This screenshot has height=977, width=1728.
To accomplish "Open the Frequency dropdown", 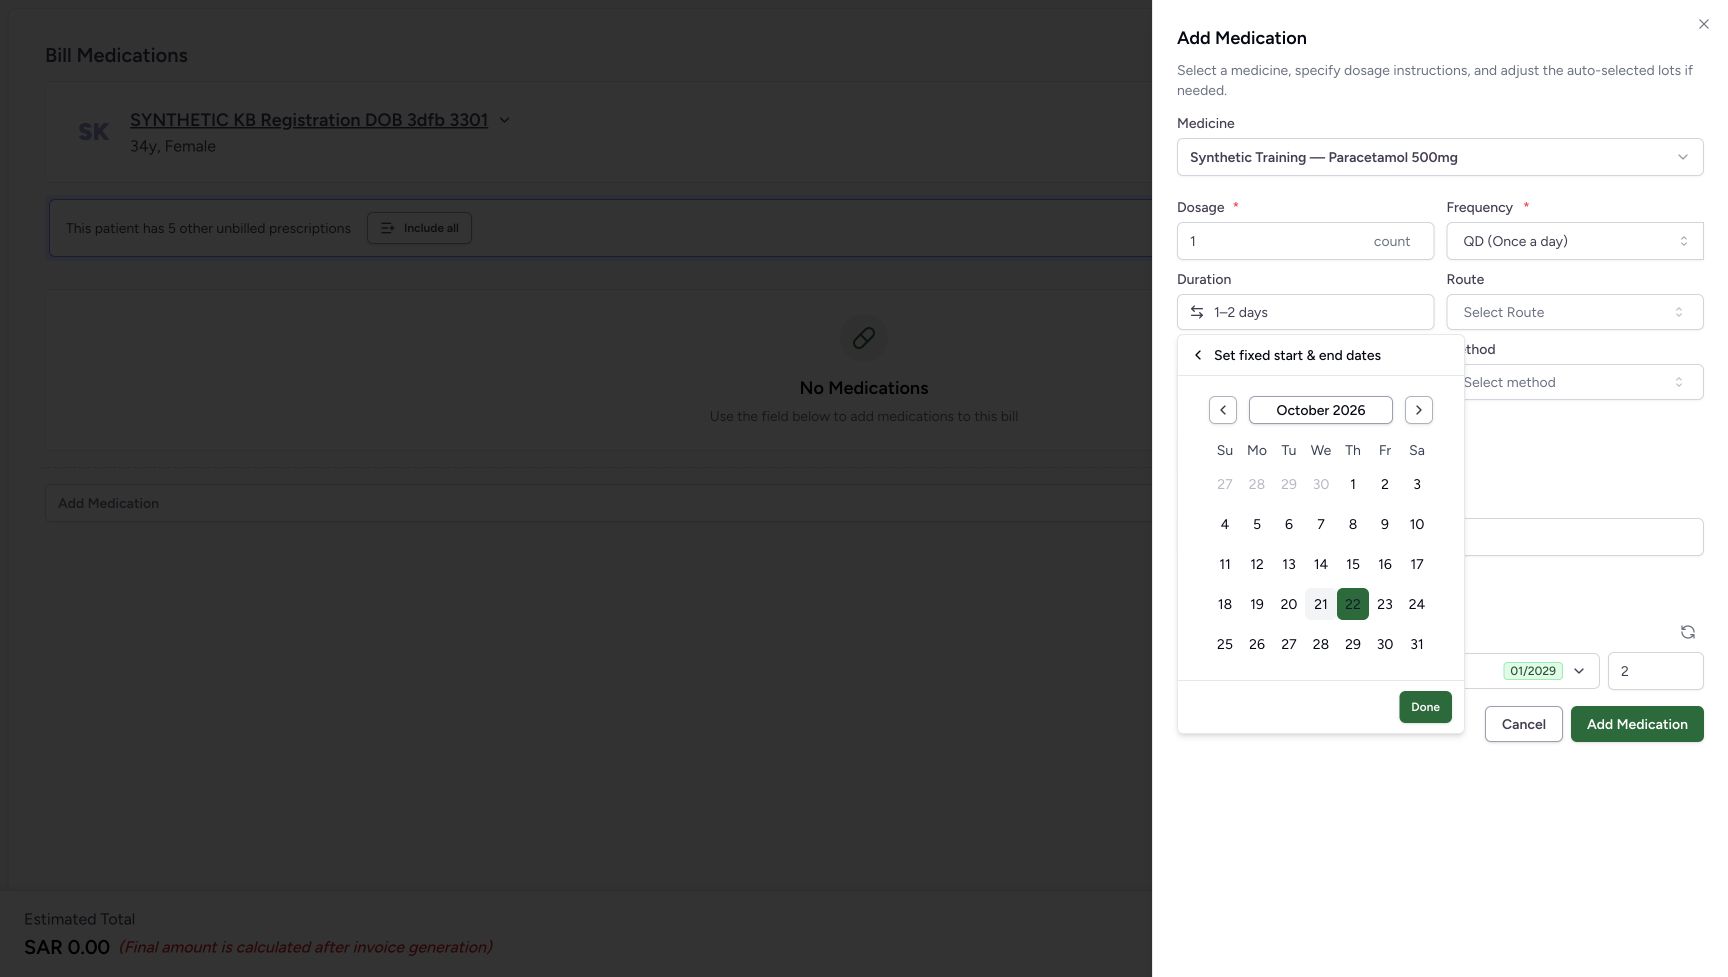I will coord(1575,241).
